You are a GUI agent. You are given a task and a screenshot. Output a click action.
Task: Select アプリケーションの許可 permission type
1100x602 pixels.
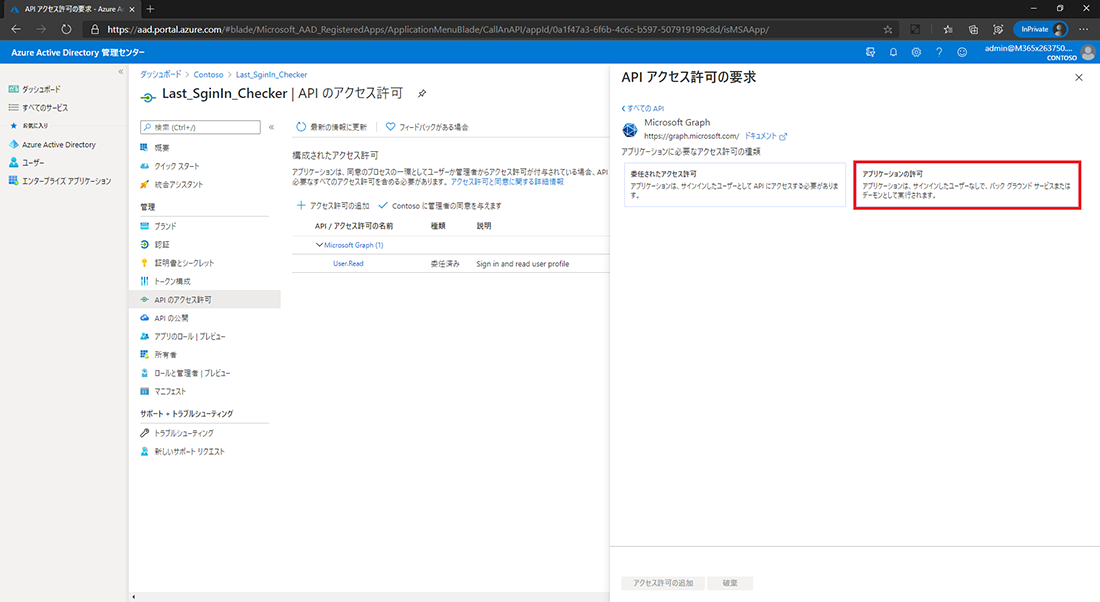(x=967, y=184)
